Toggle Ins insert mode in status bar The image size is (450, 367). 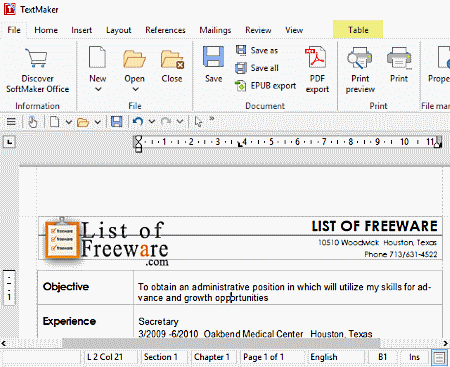(414, 357)
